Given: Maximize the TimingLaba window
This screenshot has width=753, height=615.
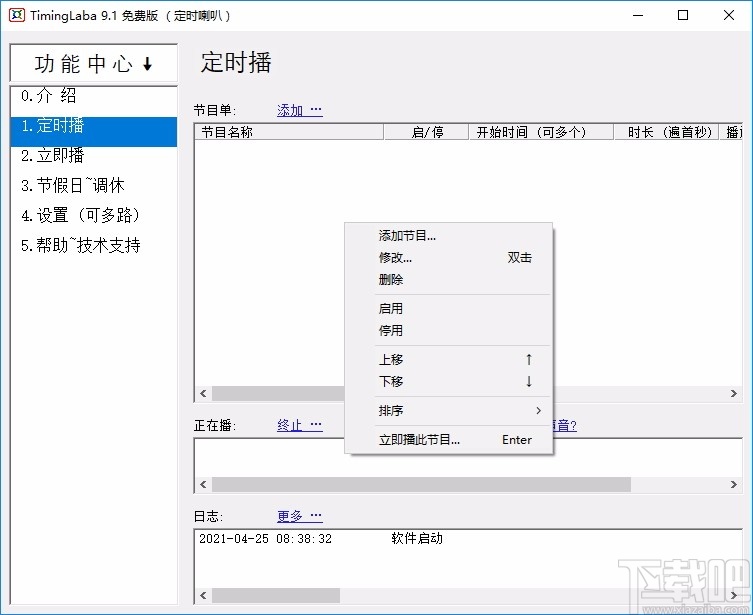Looking at the screenshot, I should click(683, 15).
